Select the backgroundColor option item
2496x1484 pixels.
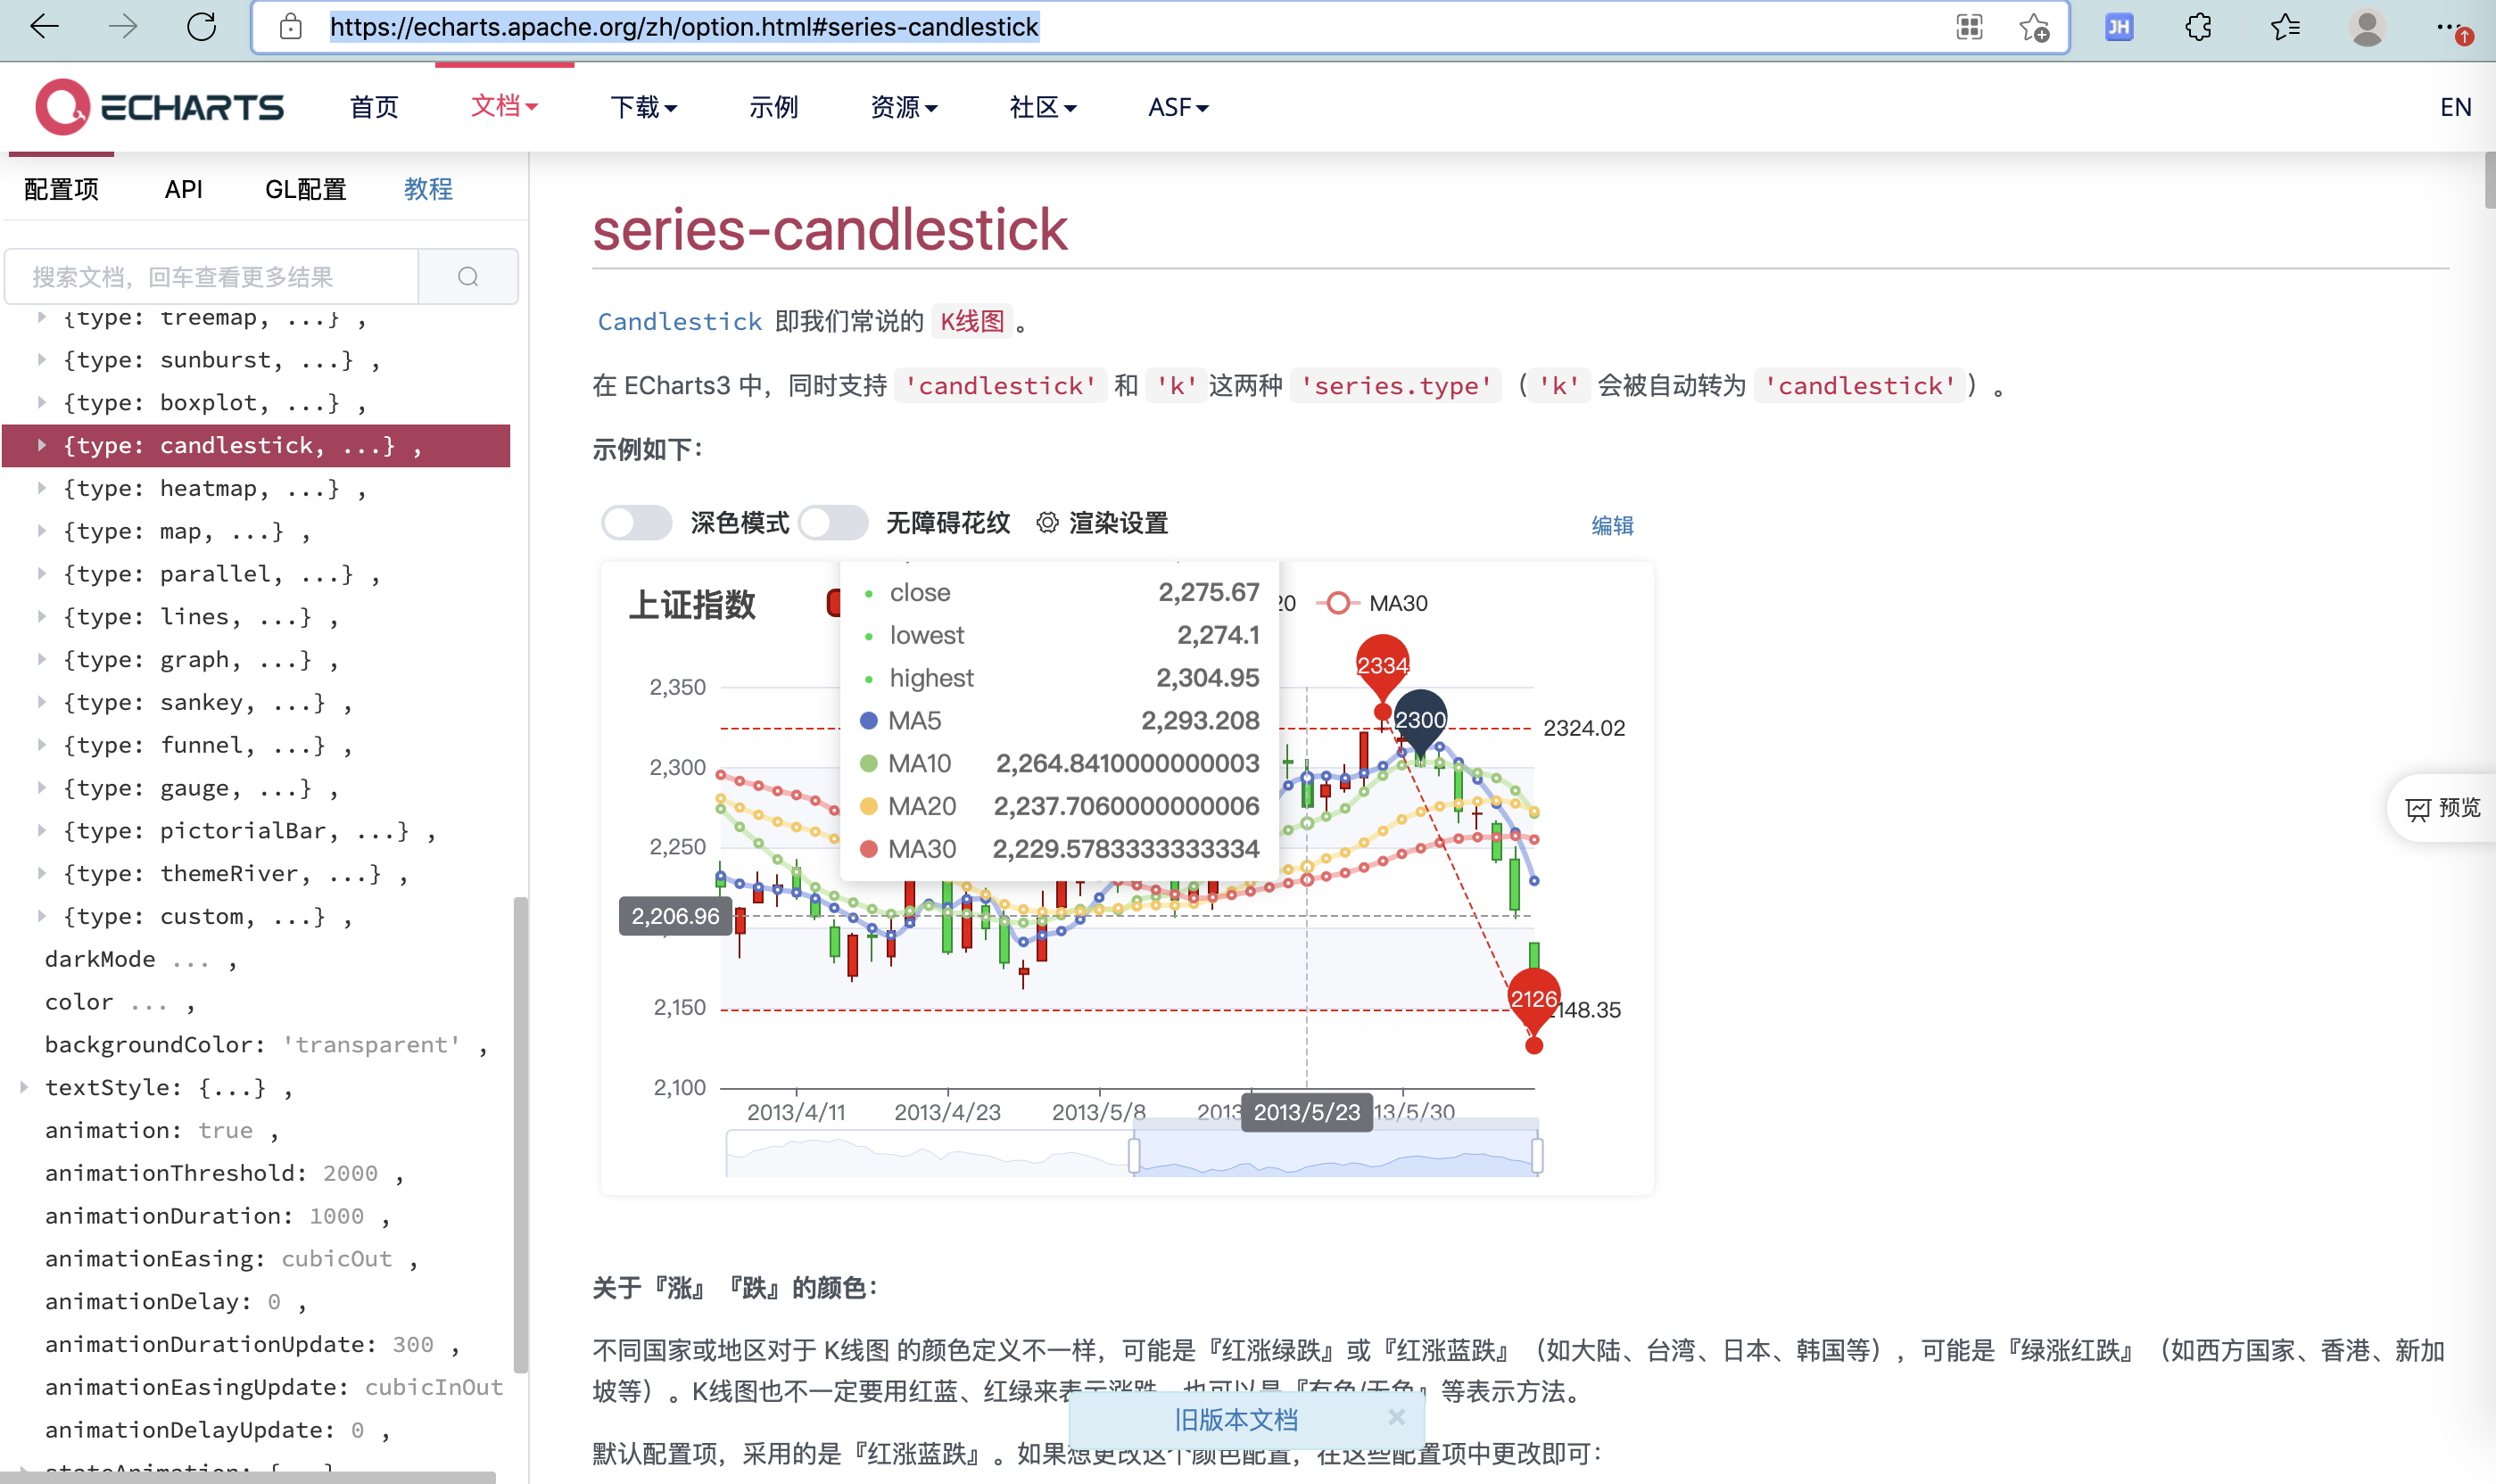[x=266, y=1044]
